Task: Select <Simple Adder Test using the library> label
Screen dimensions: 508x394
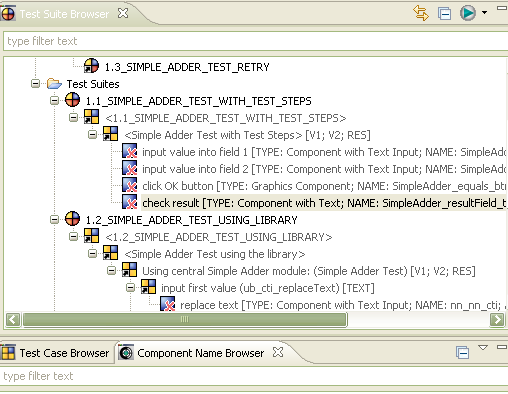Action: coord(214,254)
